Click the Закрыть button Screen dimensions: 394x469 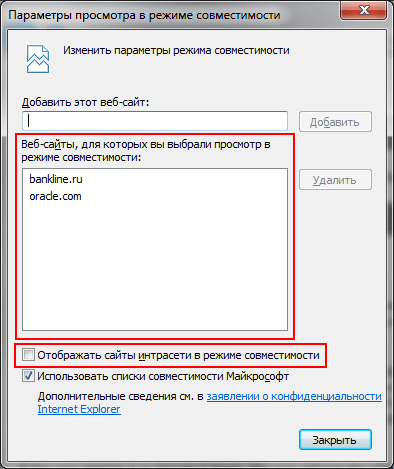[335, 440]
